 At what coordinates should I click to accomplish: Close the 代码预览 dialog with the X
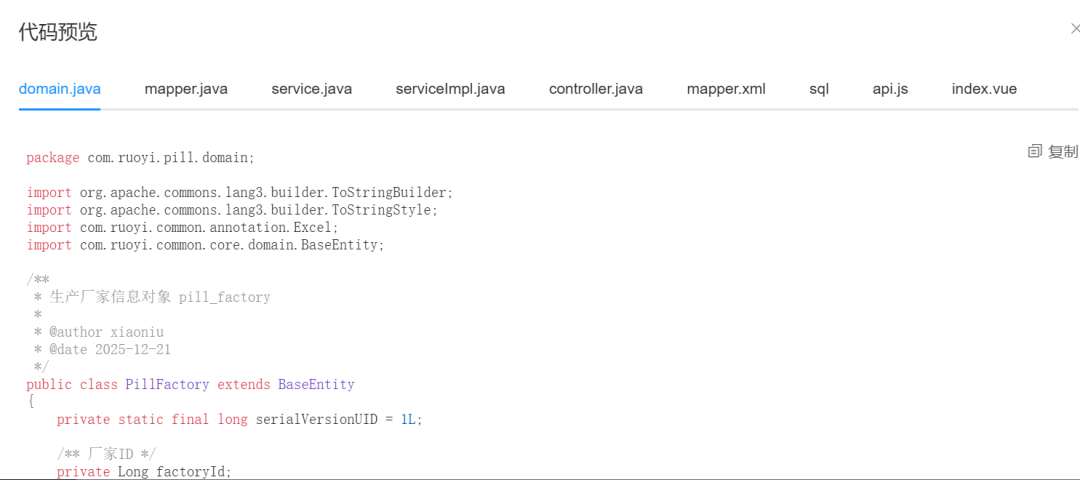(1074, 28)
